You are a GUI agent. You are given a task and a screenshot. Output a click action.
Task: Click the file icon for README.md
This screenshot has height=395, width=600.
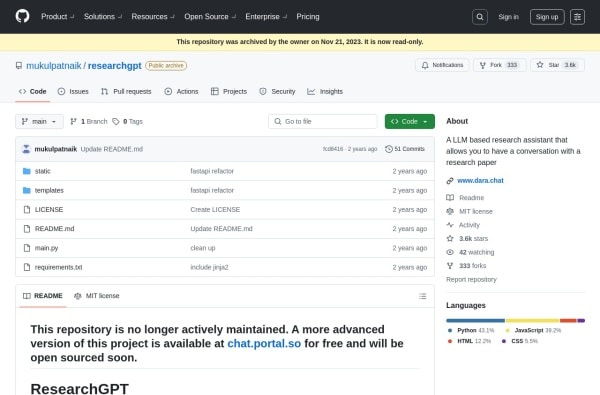(27, 229)
